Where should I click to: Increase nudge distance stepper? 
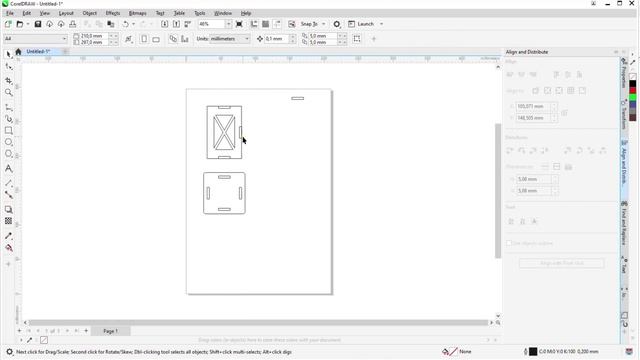(x=293, y=36)
